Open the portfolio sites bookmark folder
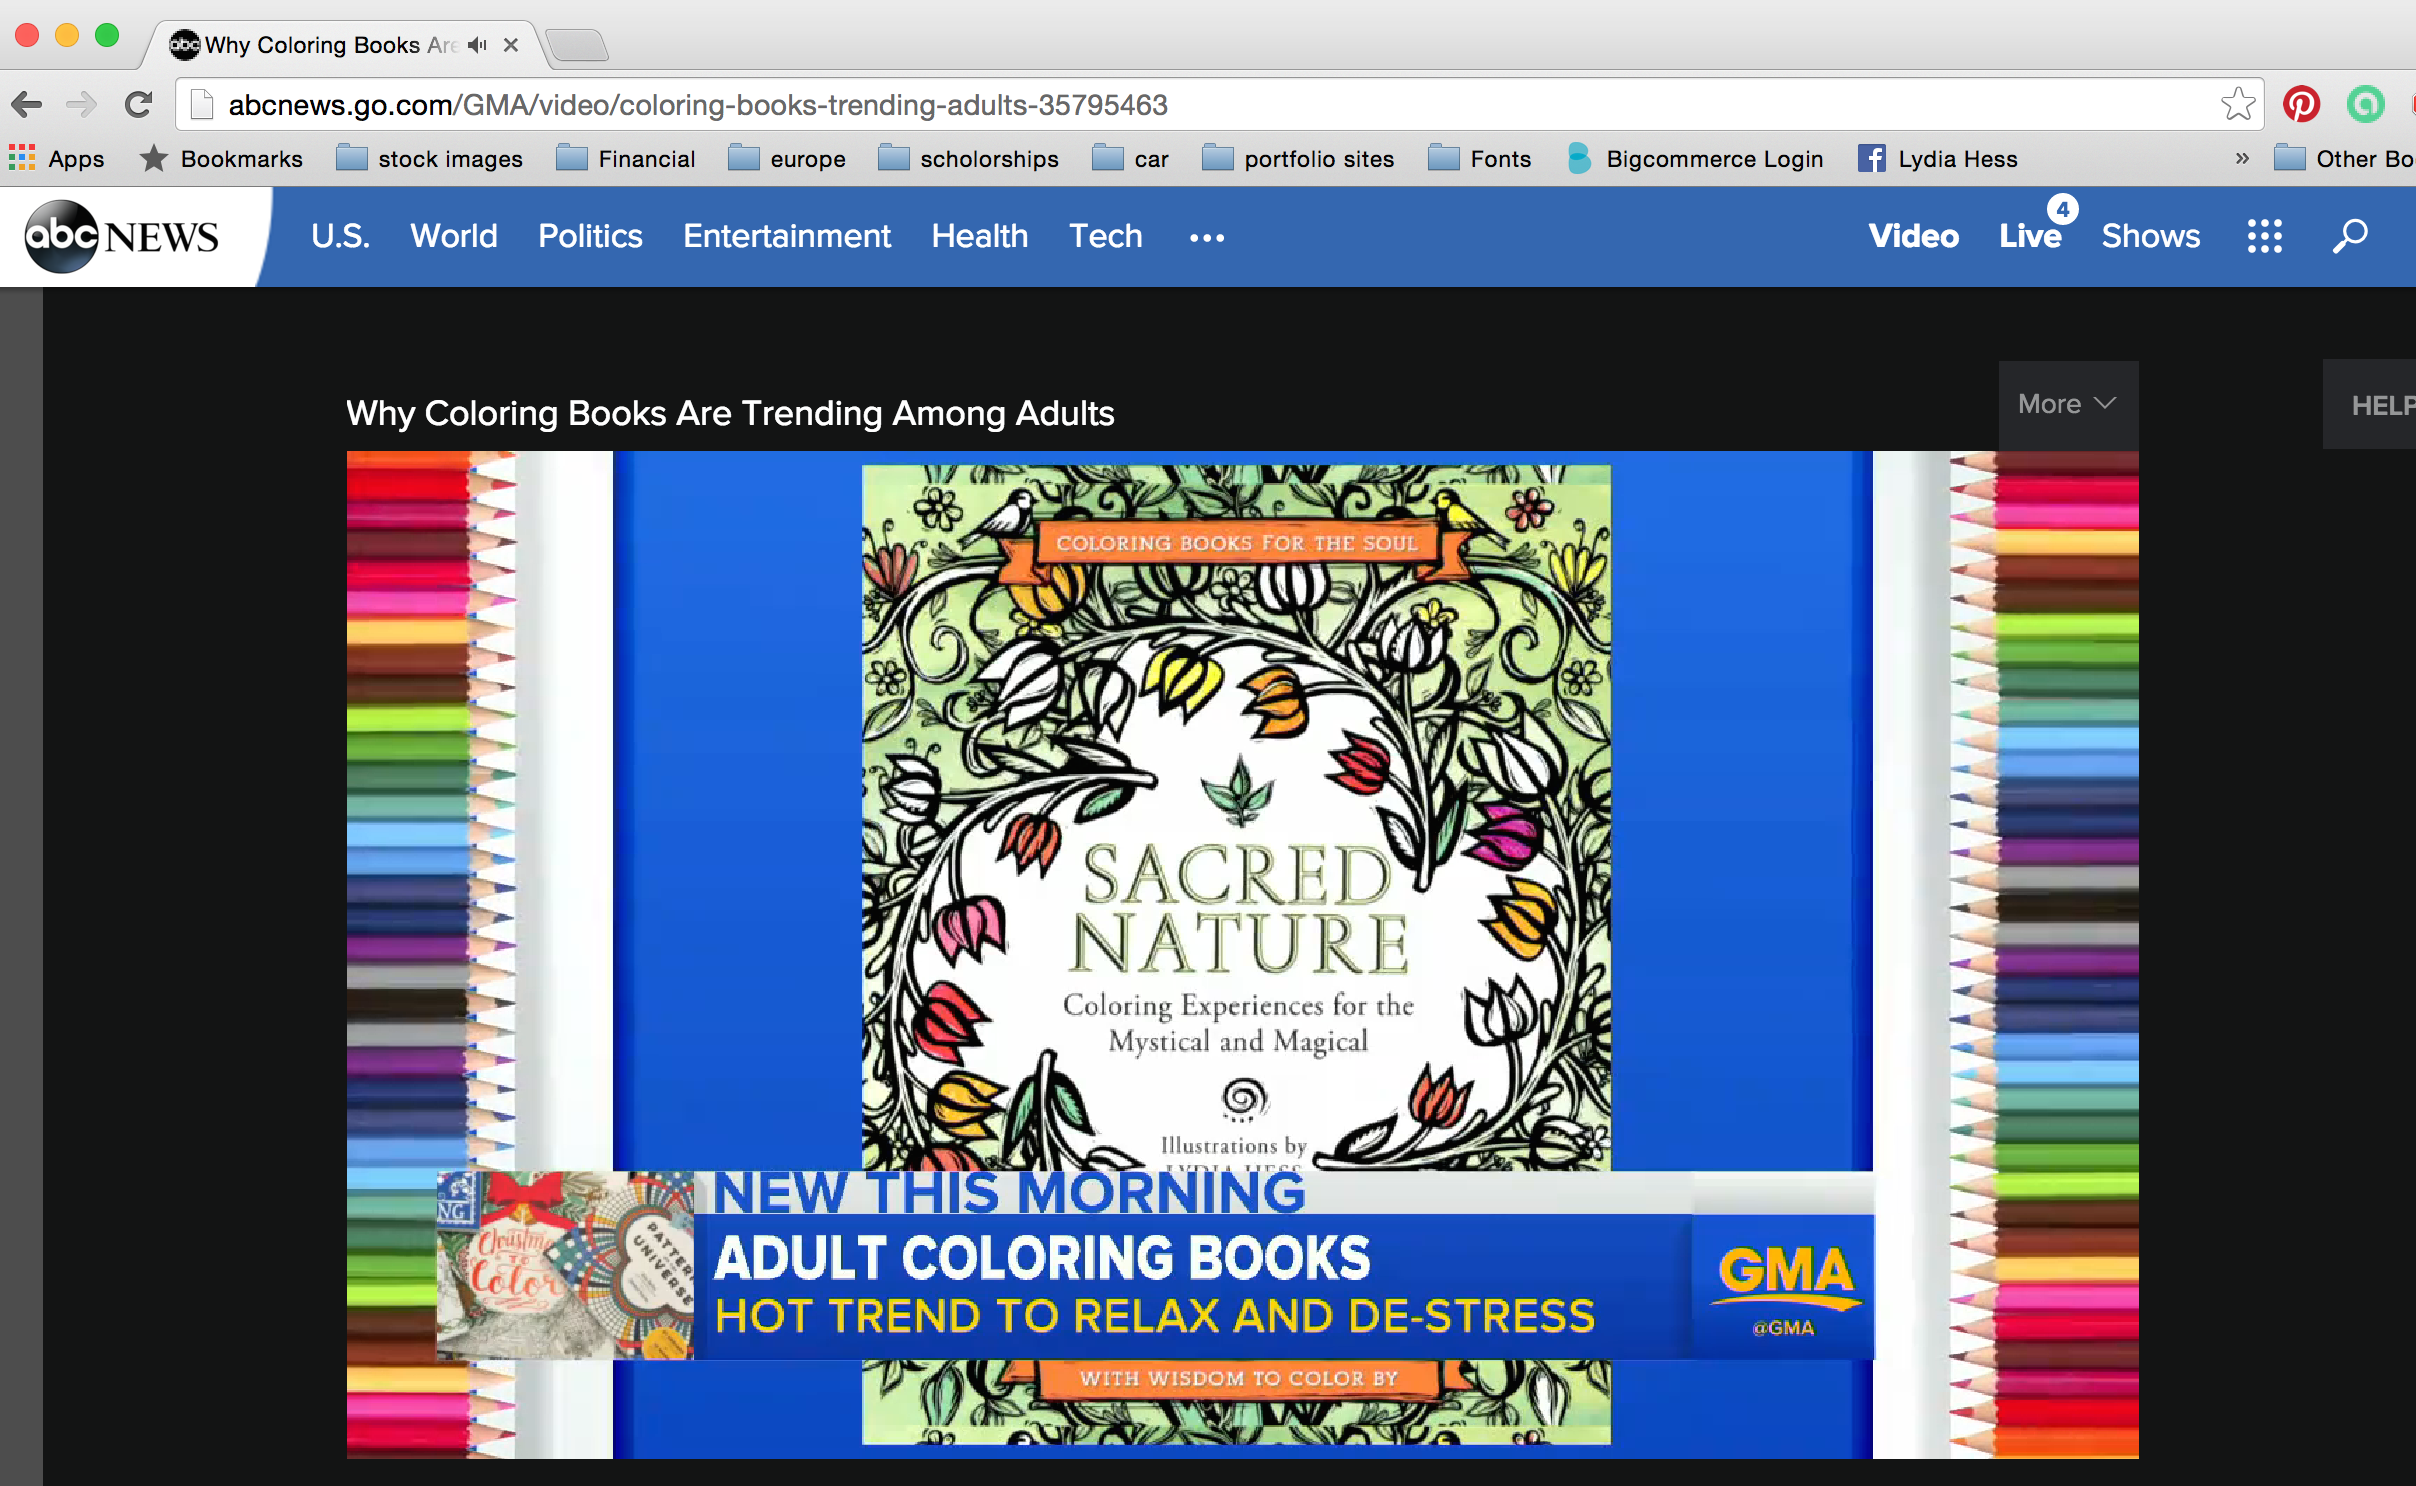 point(1298,159)
